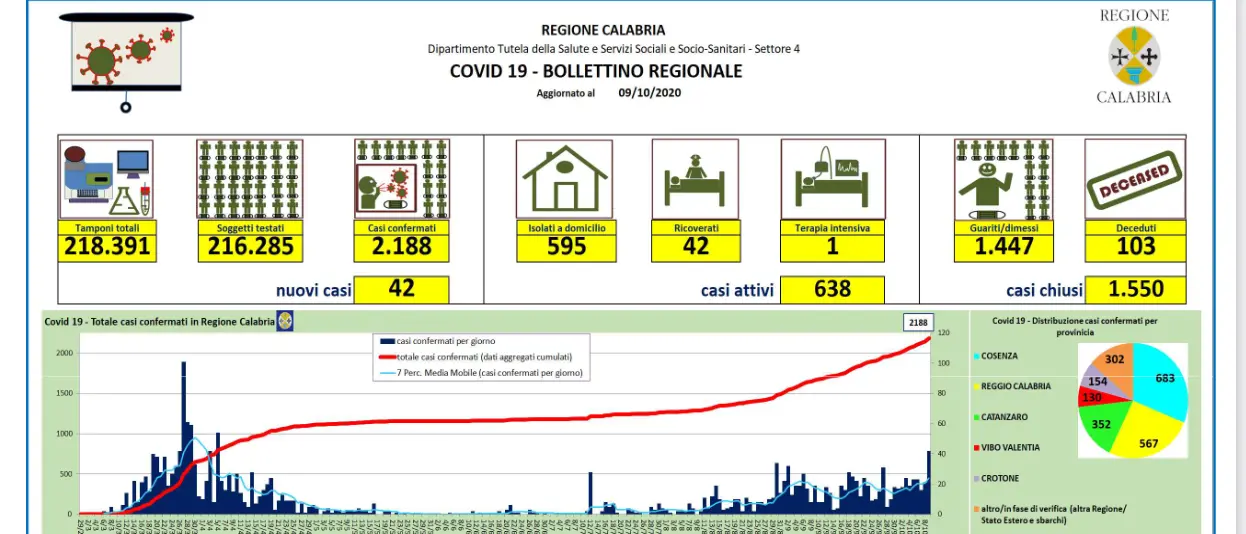The width and height of the screenshot is (1246, 534).
Task: Click the COVID 19 - BOLLETTINO REGIONALE heading
Action: (x=596, y=71)
